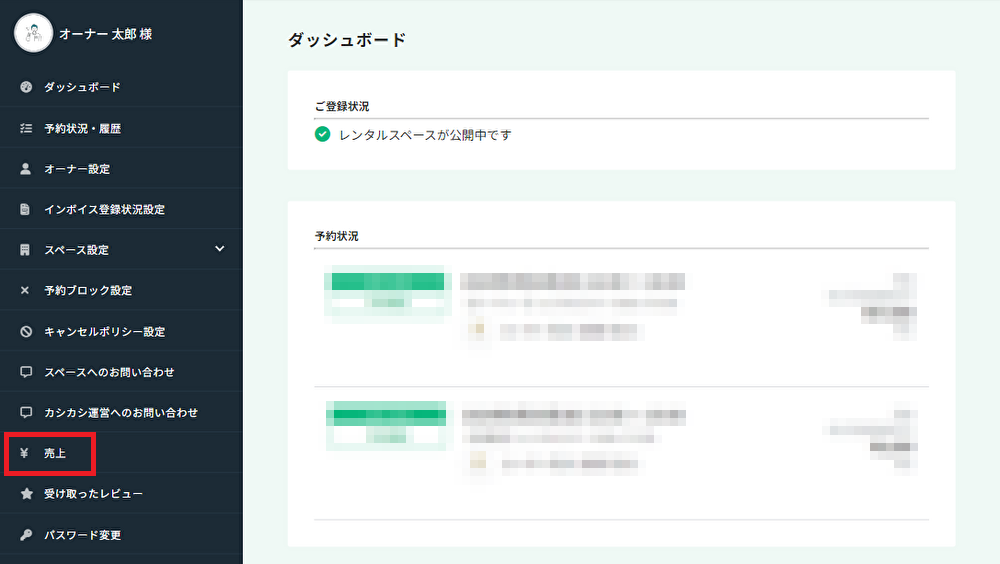Click the dashboard gauge icon in sidebar
This screenshot has width=1000, height=564.
[x=26, y=87]
